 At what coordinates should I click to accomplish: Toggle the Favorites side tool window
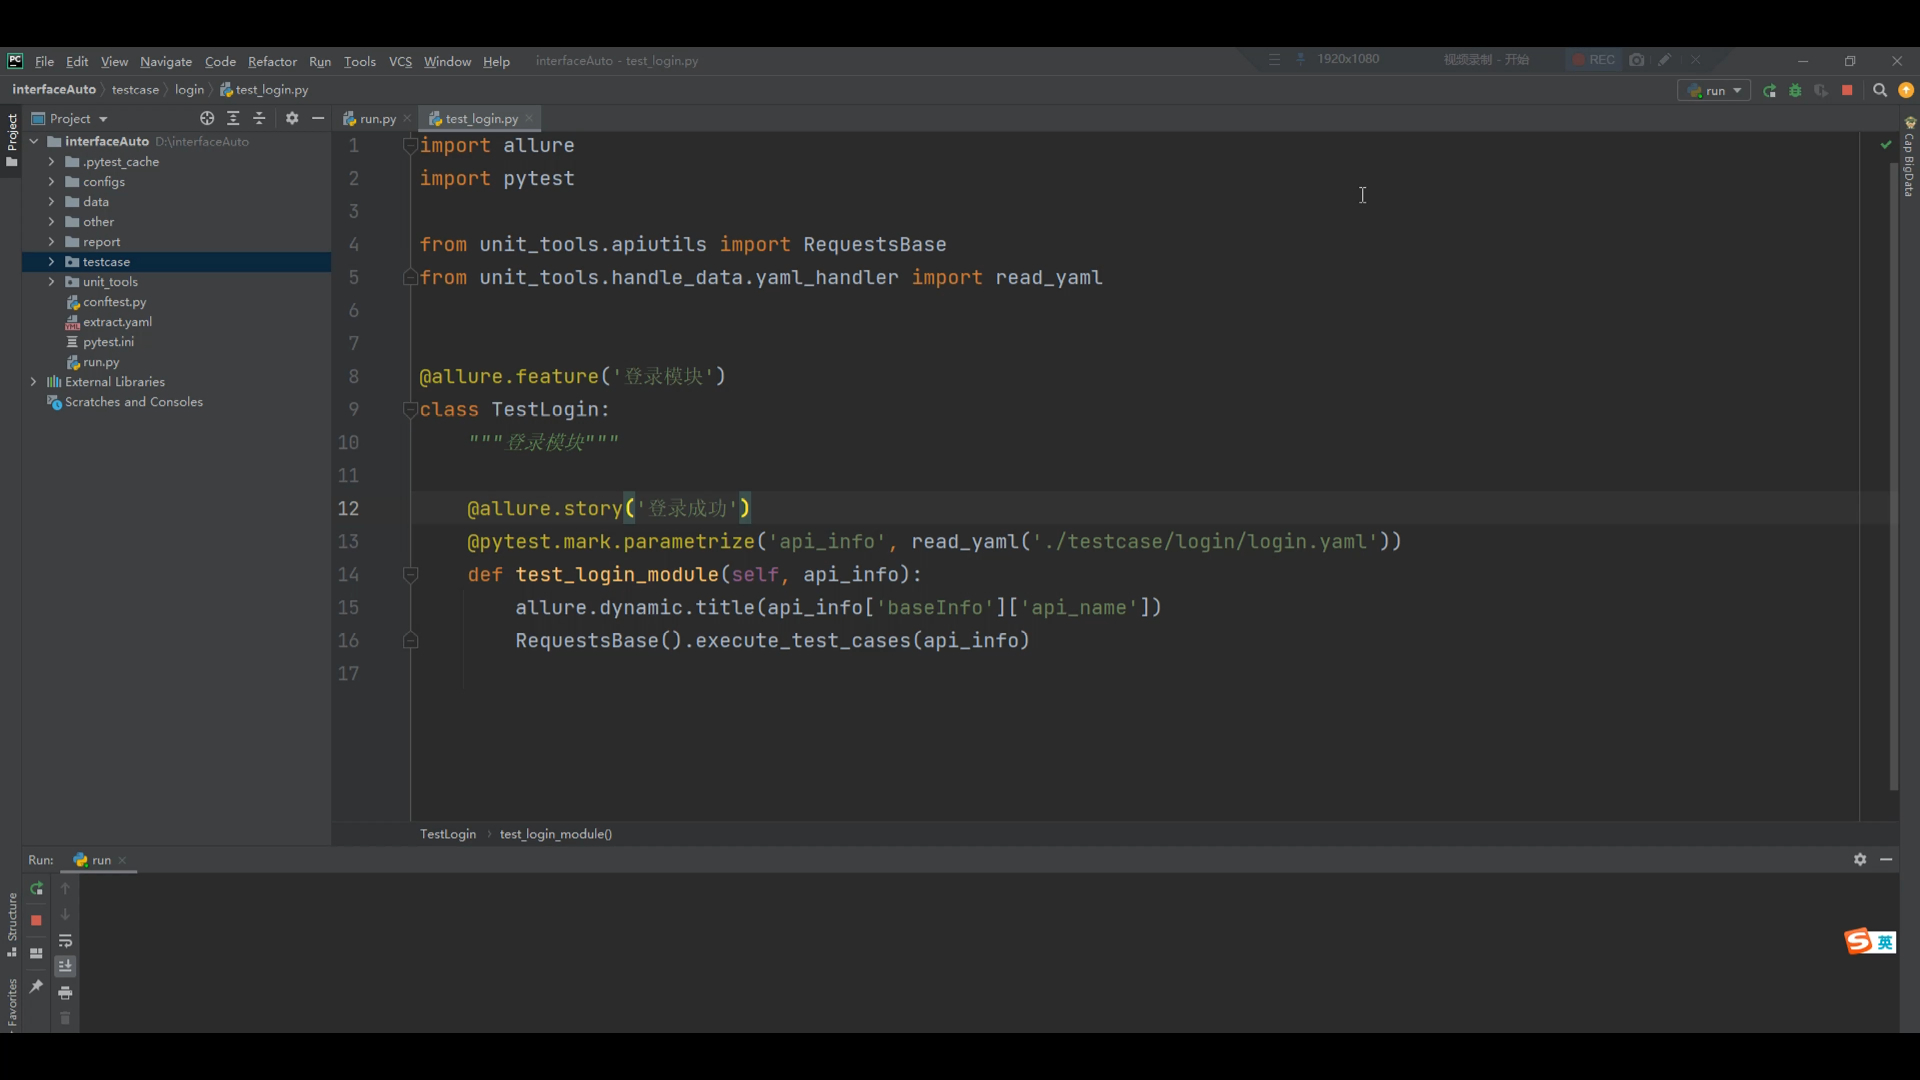pyautogui.click(x=11, y=1003)
